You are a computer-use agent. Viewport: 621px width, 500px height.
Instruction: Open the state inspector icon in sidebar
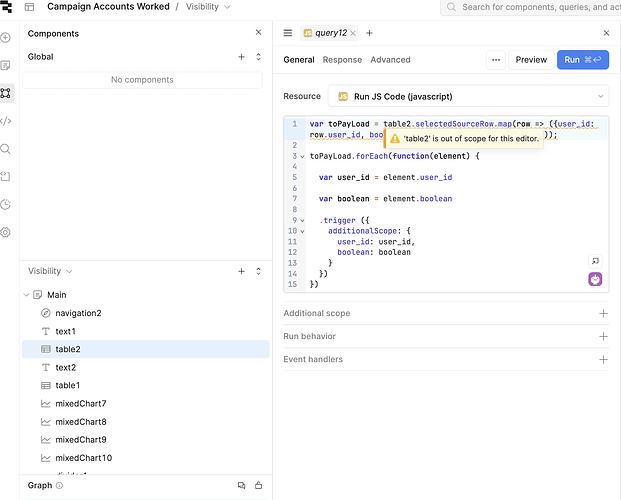[x=6, y=177]
